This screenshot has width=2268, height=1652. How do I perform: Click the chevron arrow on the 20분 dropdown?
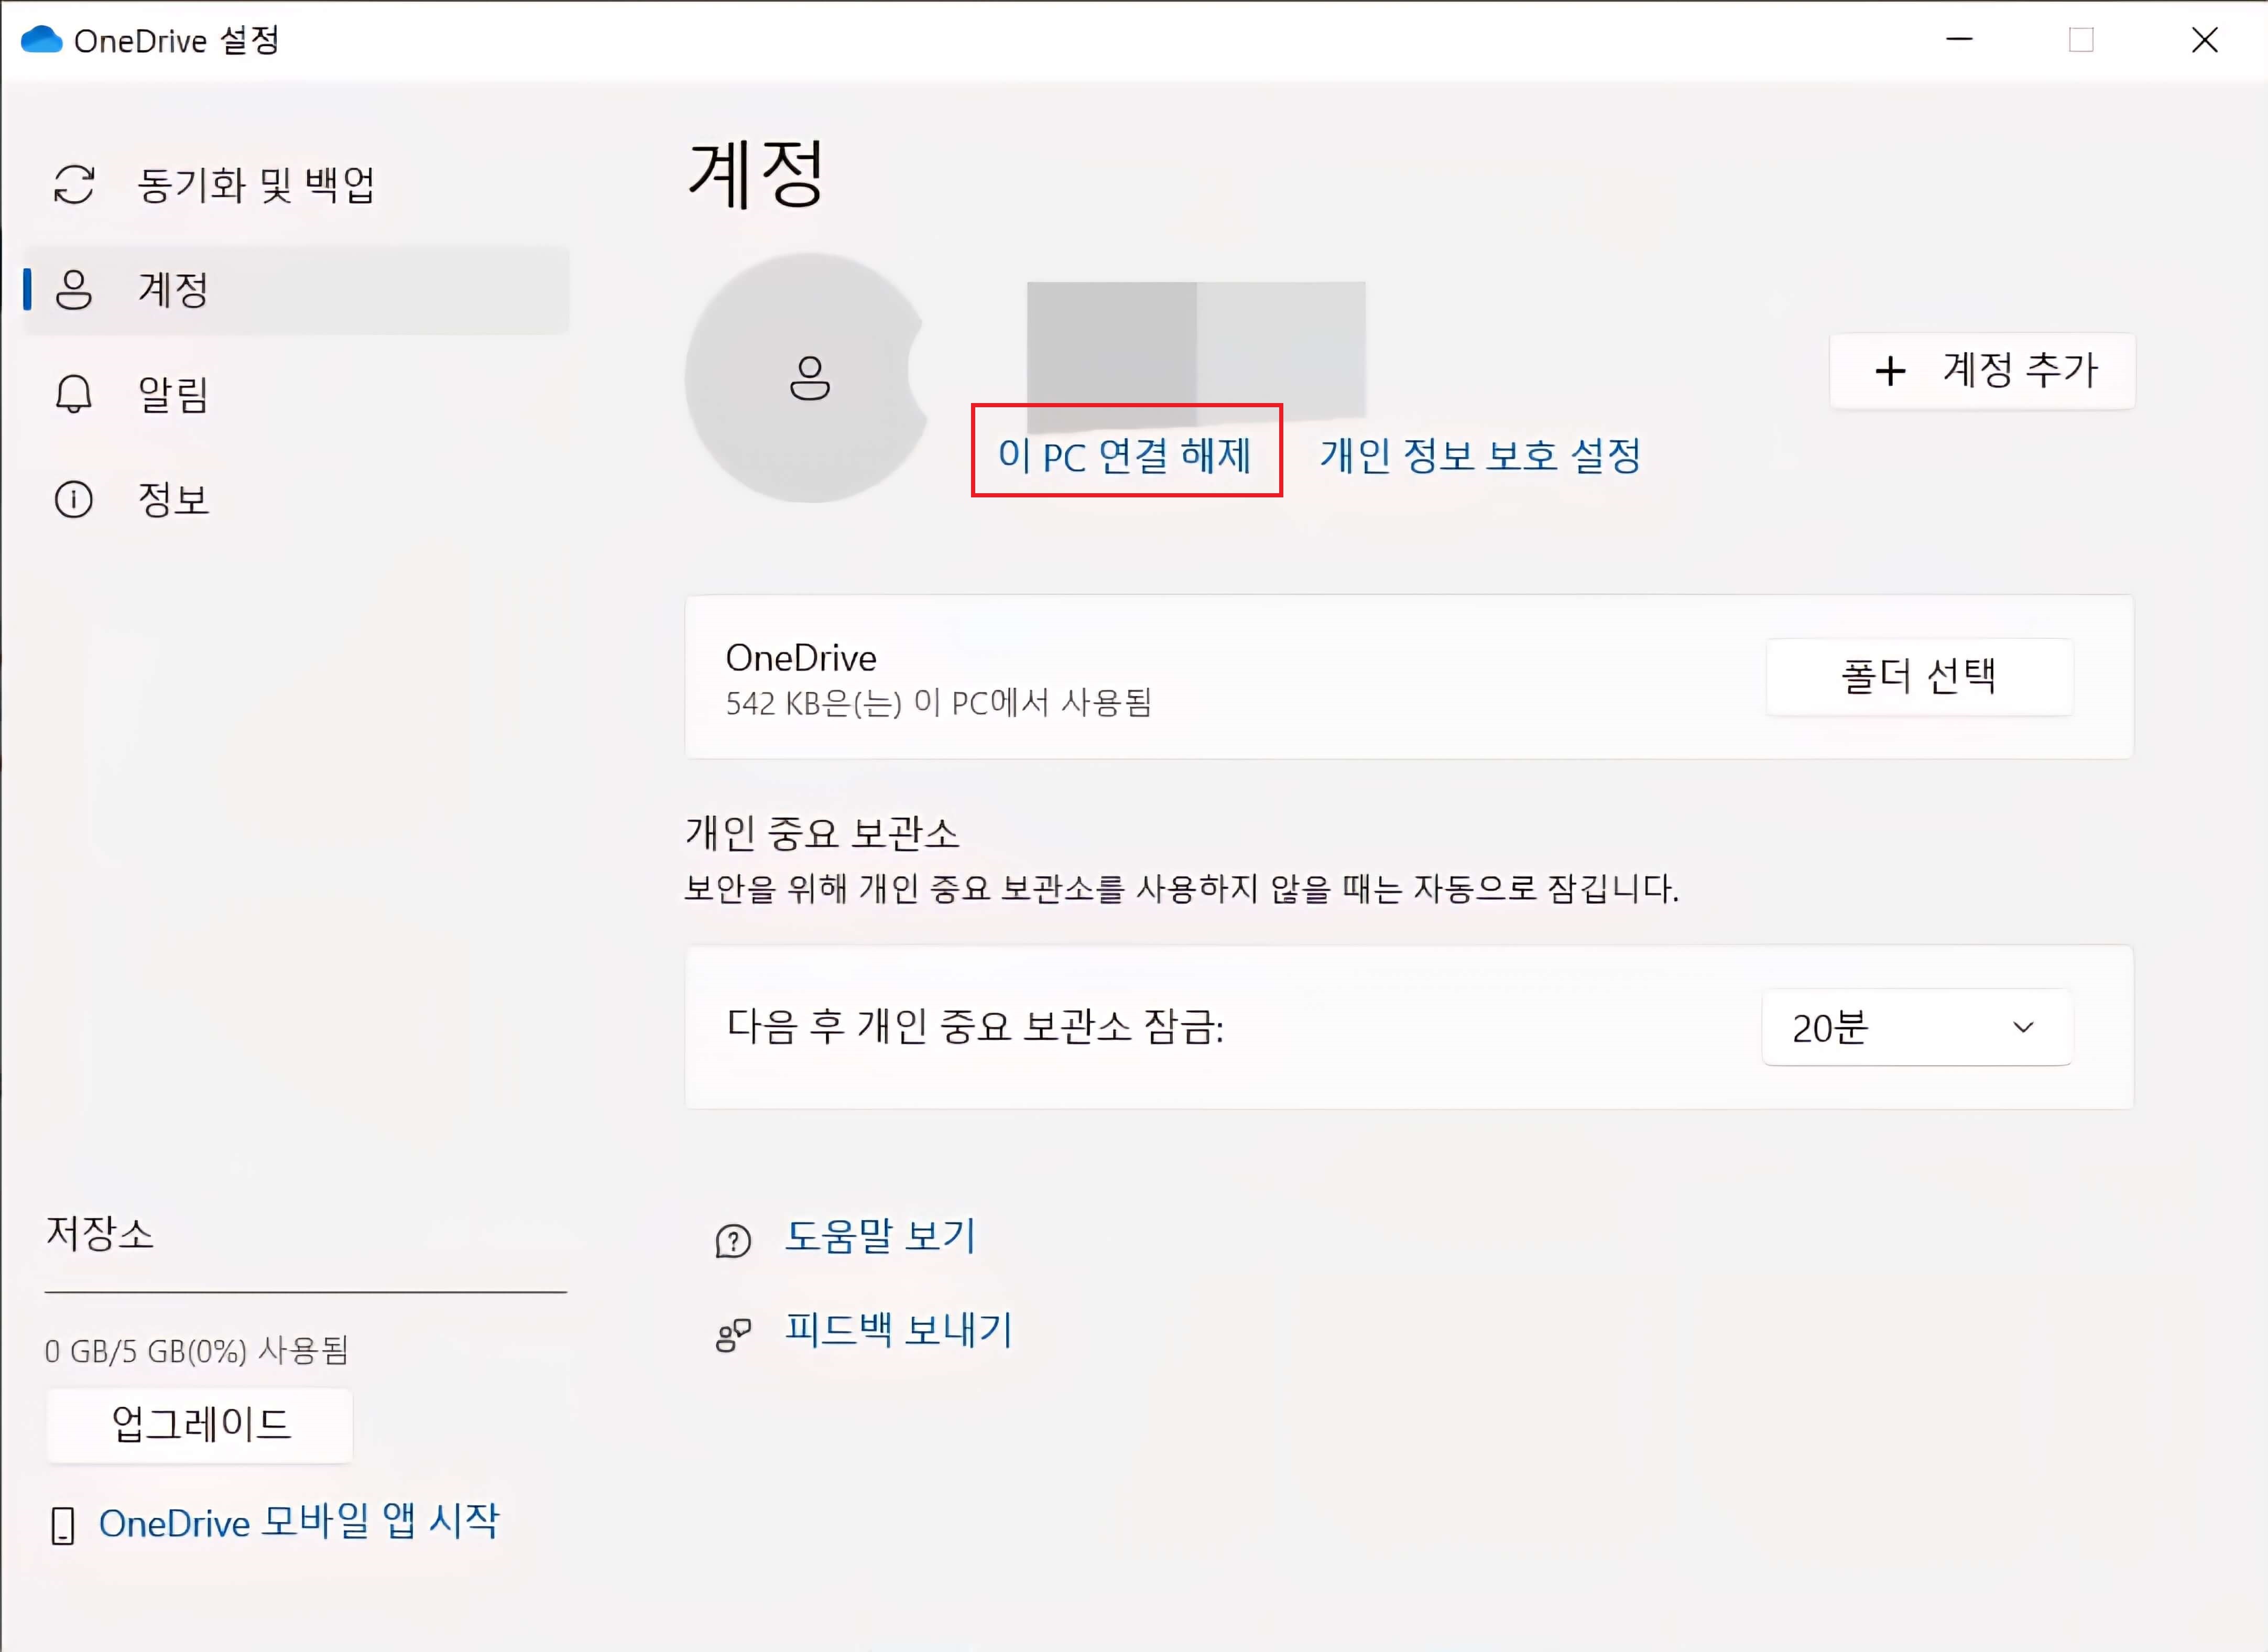pyautogui.click(x=2023, y=1027)
